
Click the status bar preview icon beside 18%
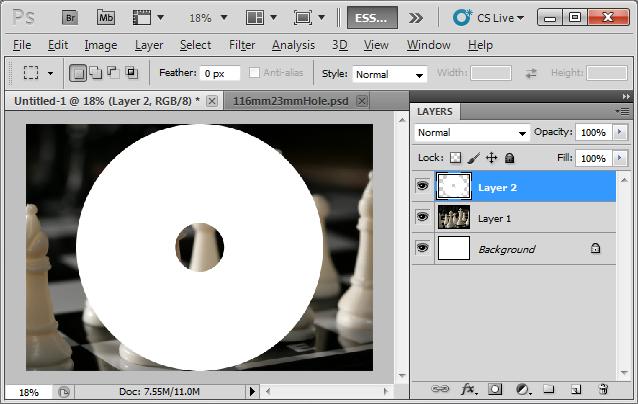tap(63, 392)
